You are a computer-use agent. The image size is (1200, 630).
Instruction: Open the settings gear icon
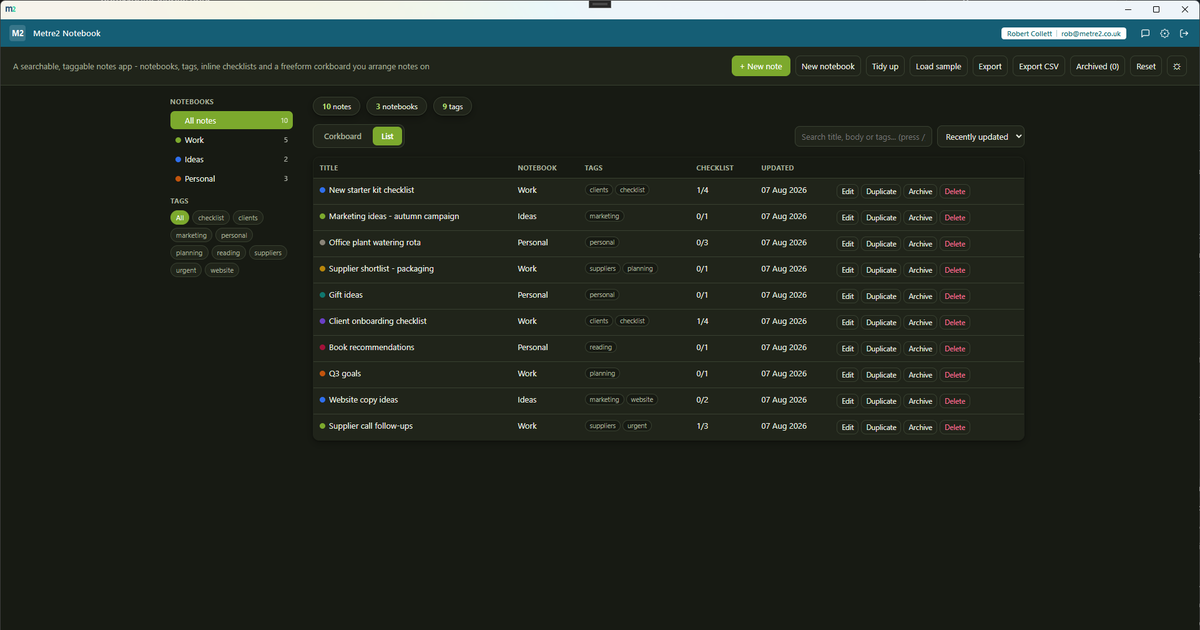(x=1165, y=33)
